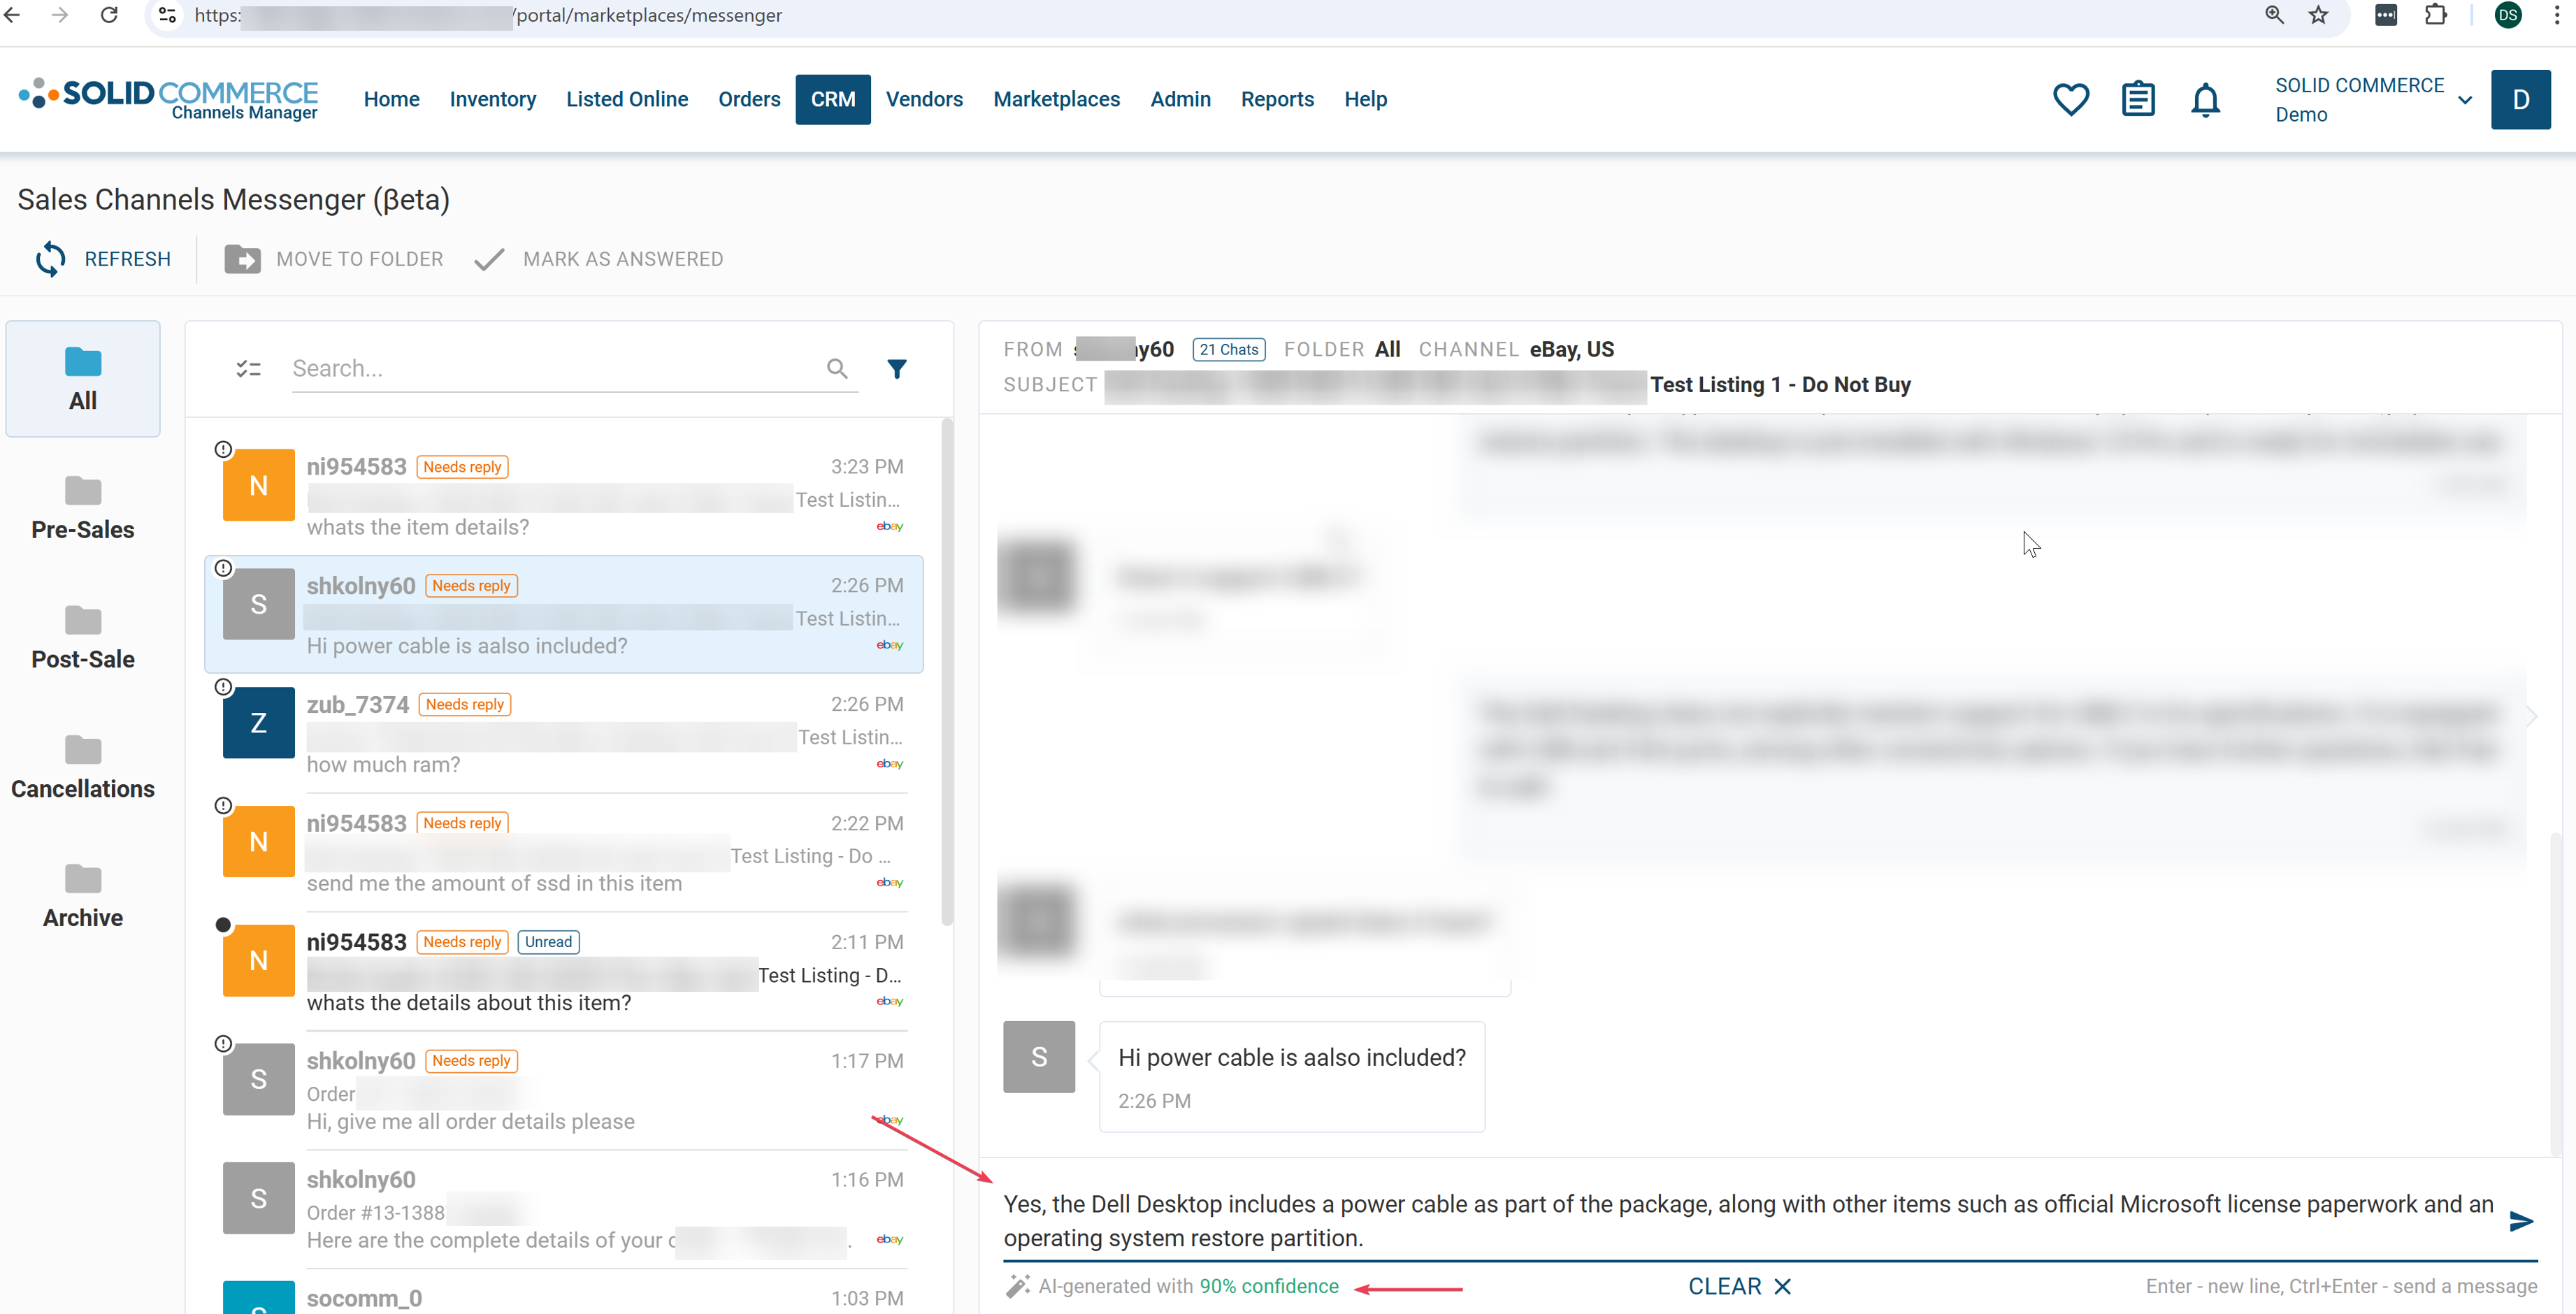The width and height of the screenshot is (2576, 1314).
Task: Select the S avatar of the 1:17 PM message
Action: pos(258,1080)
